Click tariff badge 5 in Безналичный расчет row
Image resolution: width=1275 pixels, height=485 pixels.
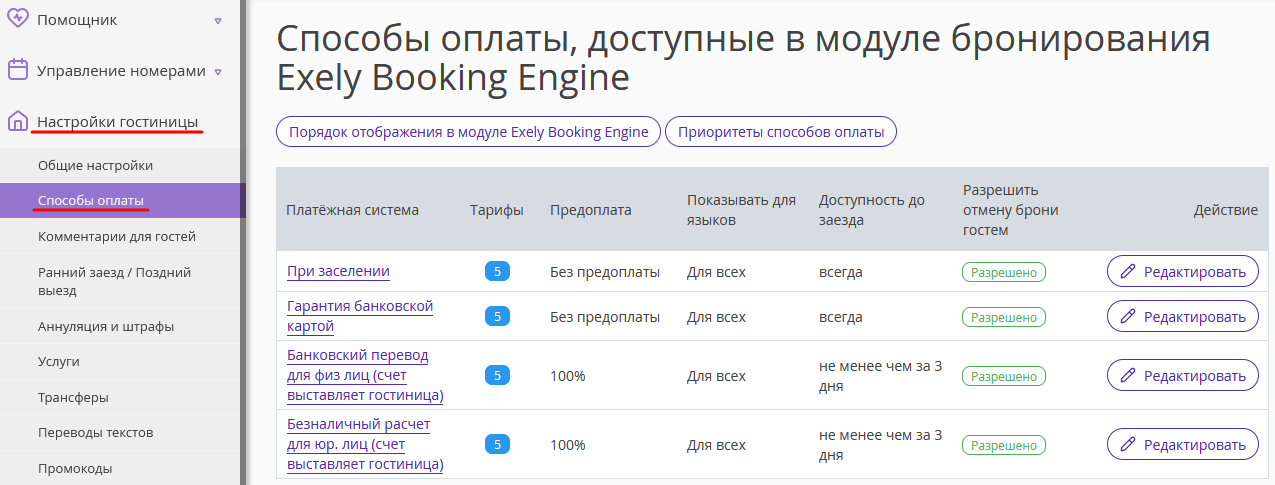(x=497, y=444)
